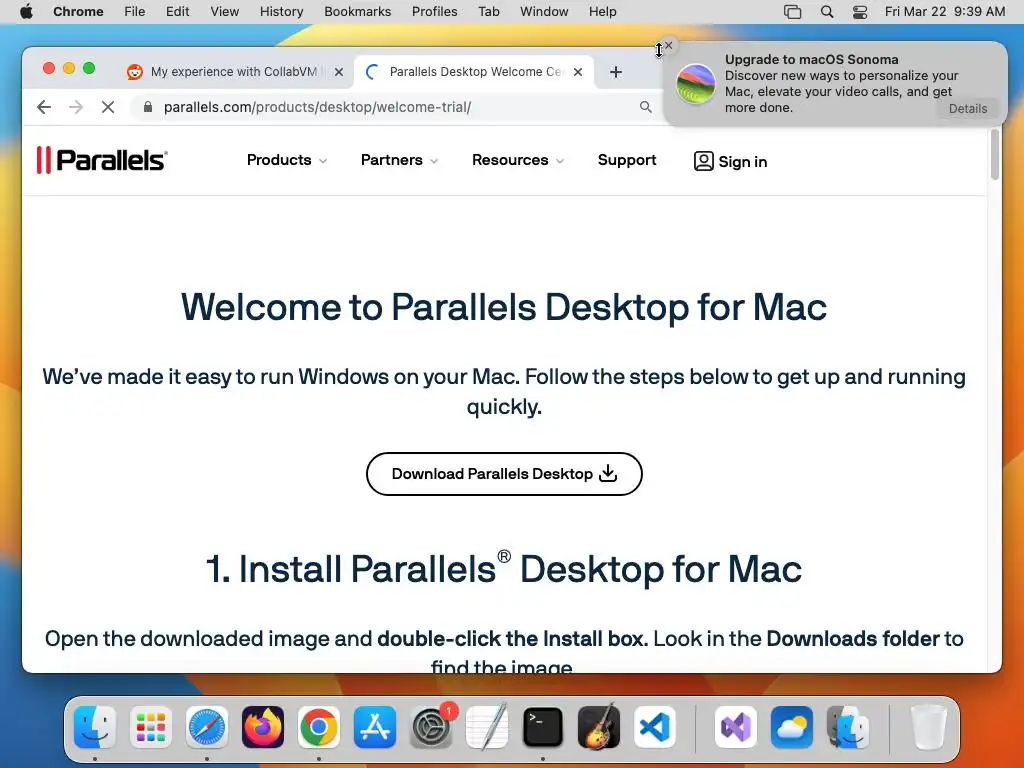Open the File menu

[x=135, y=12]
